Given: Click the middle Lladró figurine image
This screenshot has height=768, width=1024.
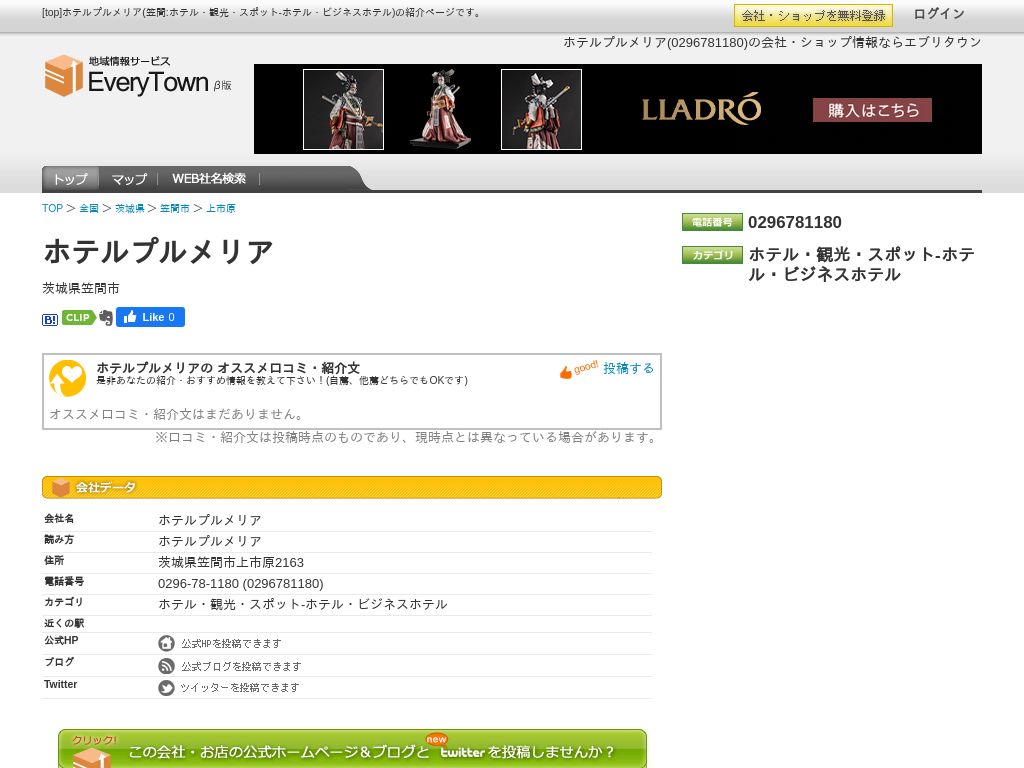Looking at the screenshot, I should coord(442,108).
